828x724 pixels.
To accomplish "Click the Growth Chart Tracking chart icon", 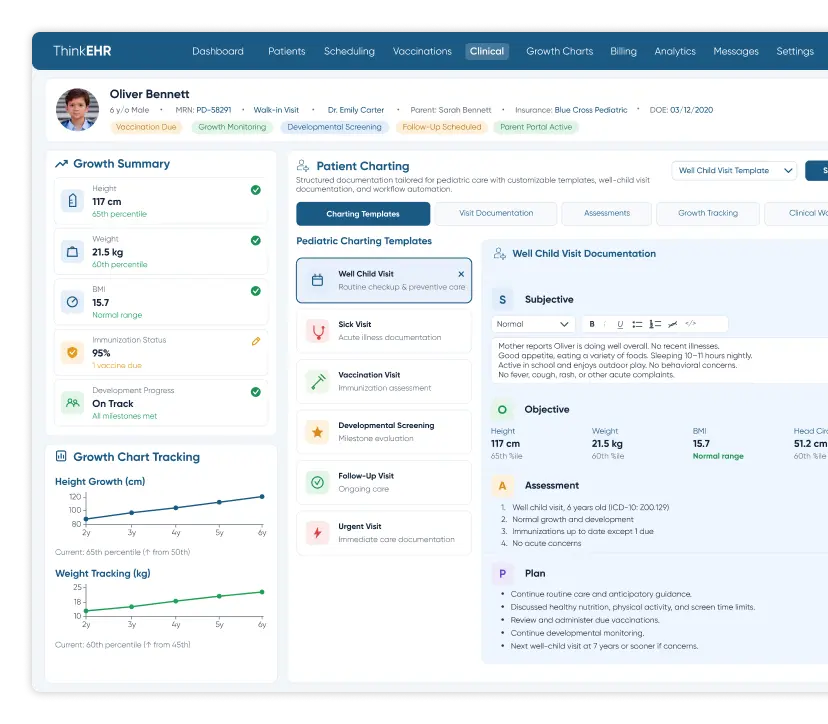I will (x=61, y=456).
